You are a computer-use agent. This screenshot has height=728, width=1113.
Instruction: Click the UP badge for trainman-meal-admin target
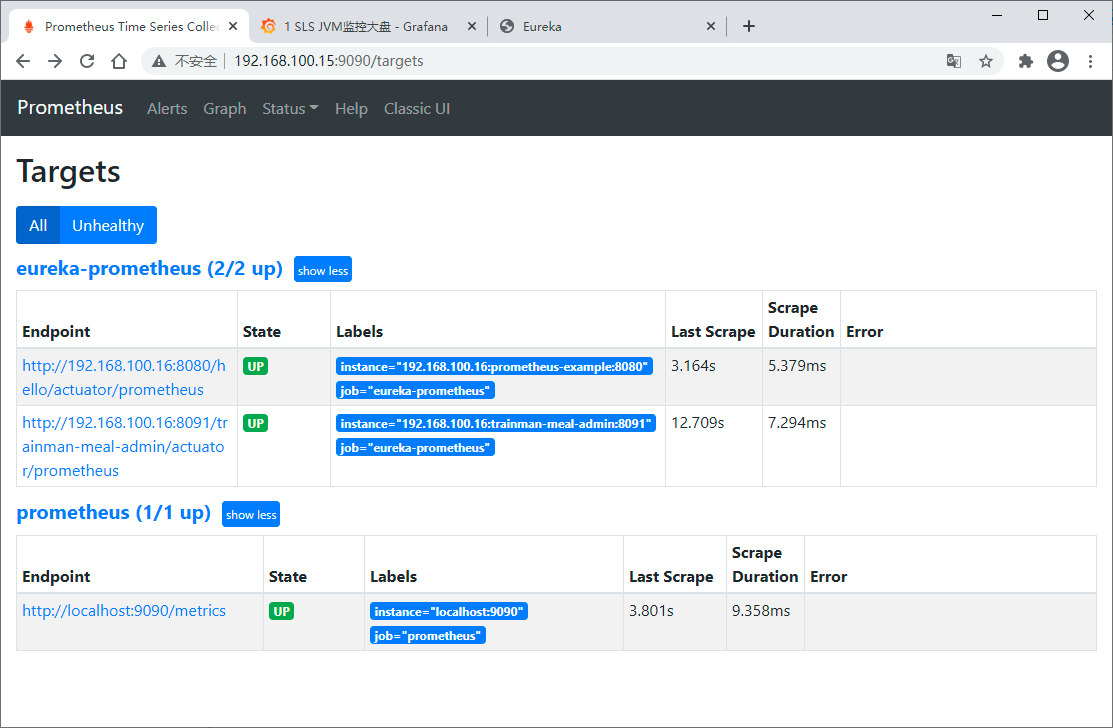256,424
